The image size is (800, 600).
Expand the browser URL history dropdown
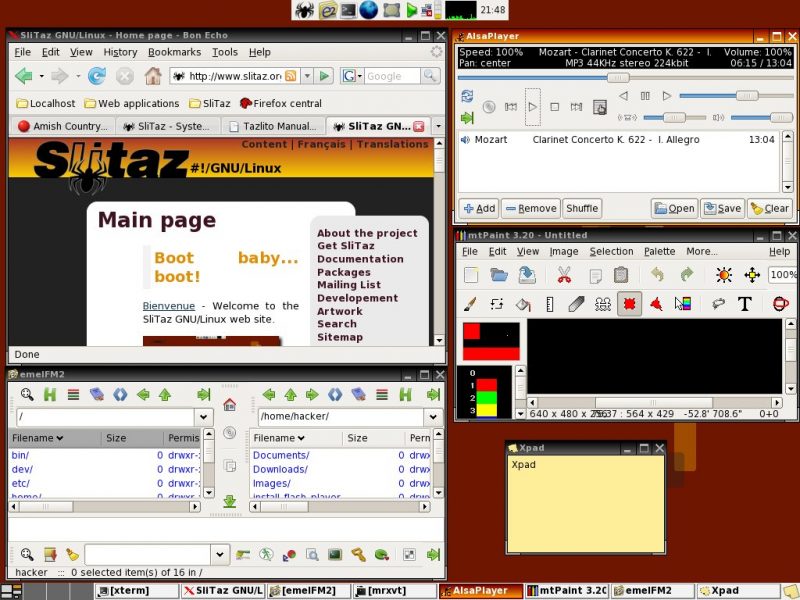pyautogui.click(x=307, y=77)
